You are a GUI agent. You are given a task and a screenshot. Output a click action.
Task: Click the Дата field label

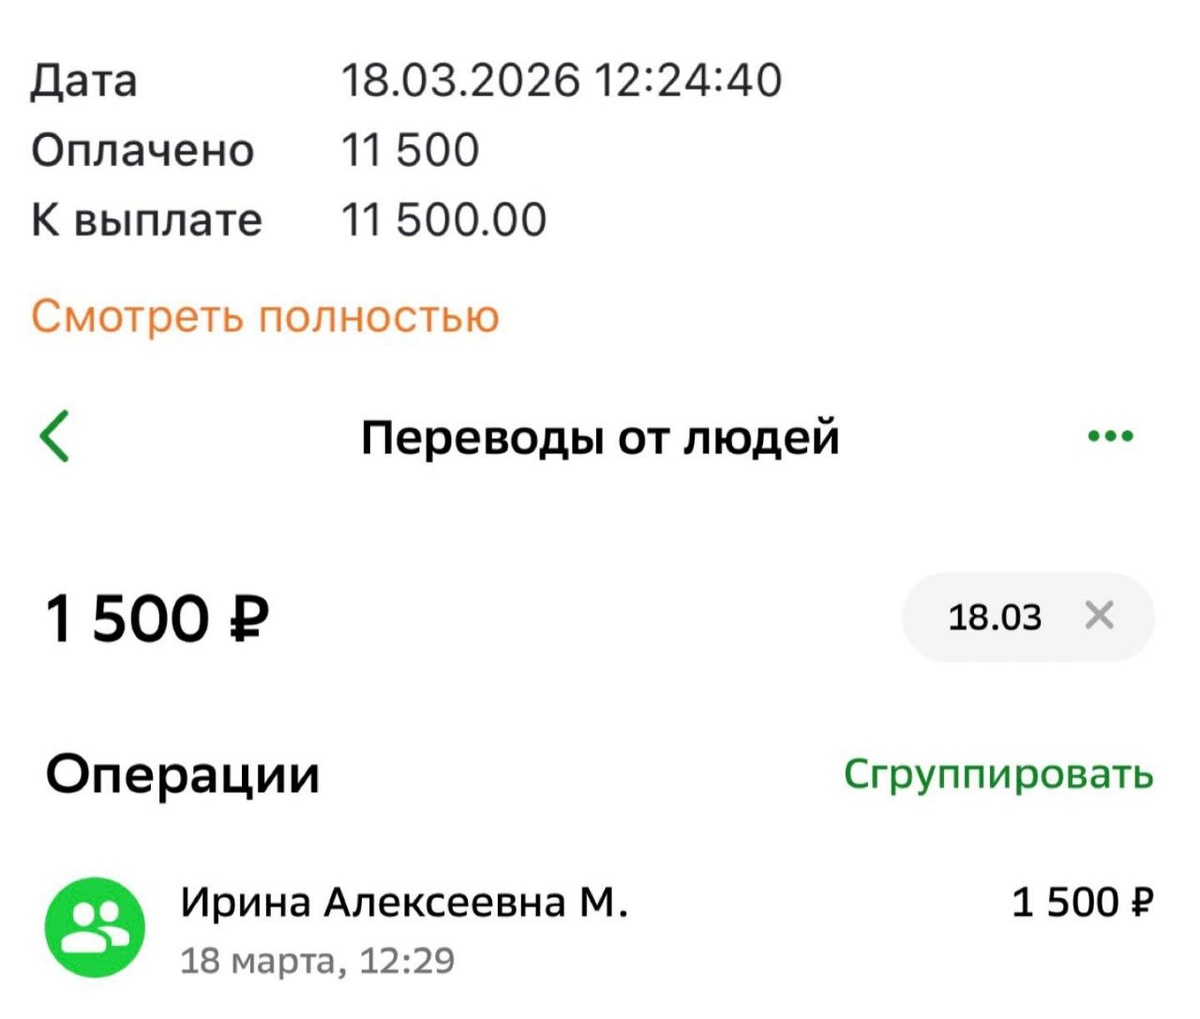pos(84,82)
